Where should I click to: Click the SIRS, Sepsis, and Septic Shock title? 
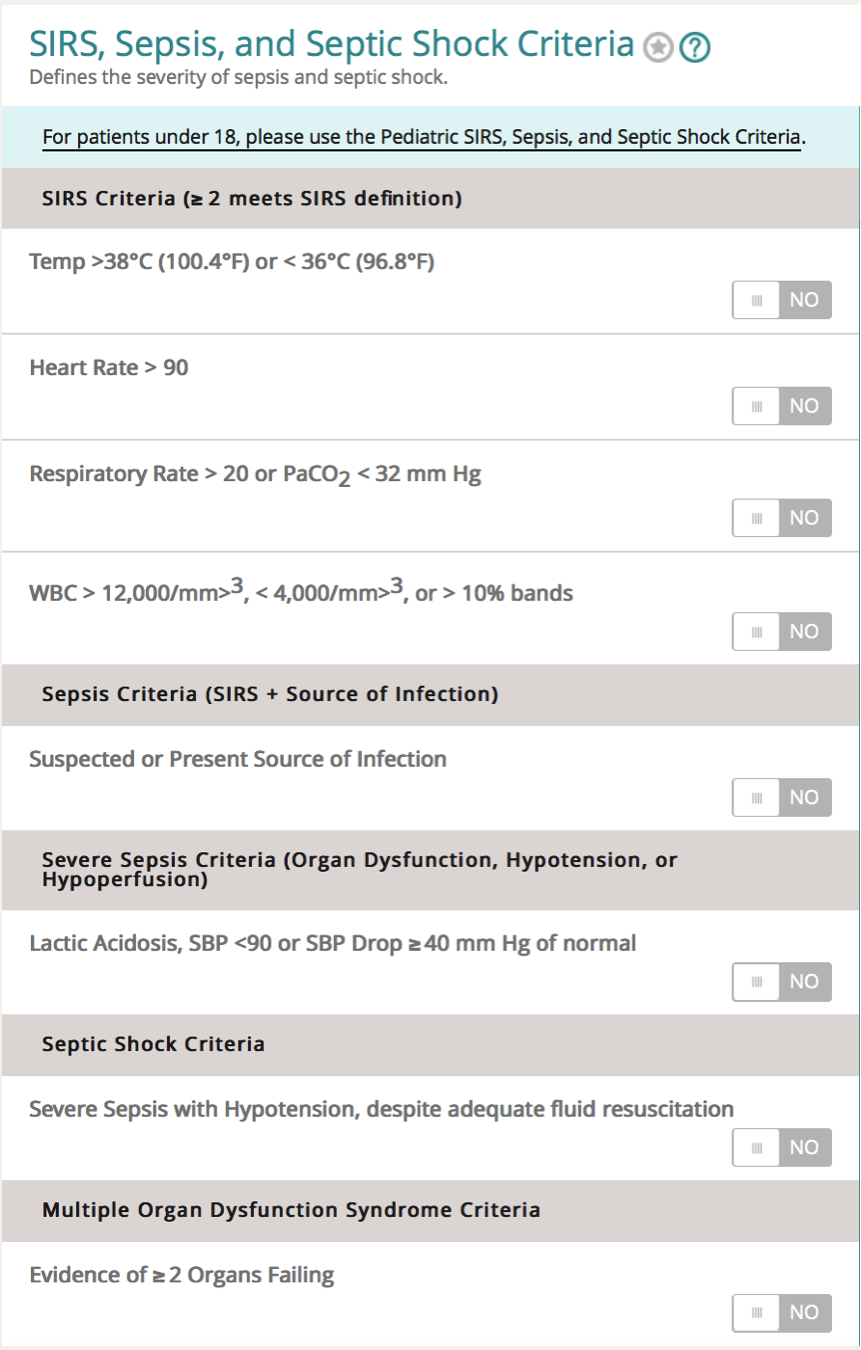[331, 44]
